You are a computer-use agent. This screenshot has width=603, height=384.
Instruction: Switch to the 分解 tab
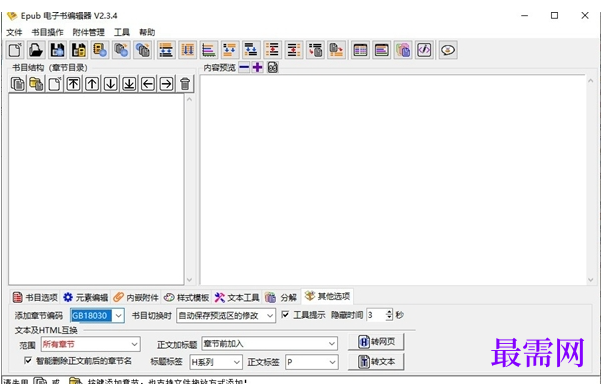coord(281,297)
